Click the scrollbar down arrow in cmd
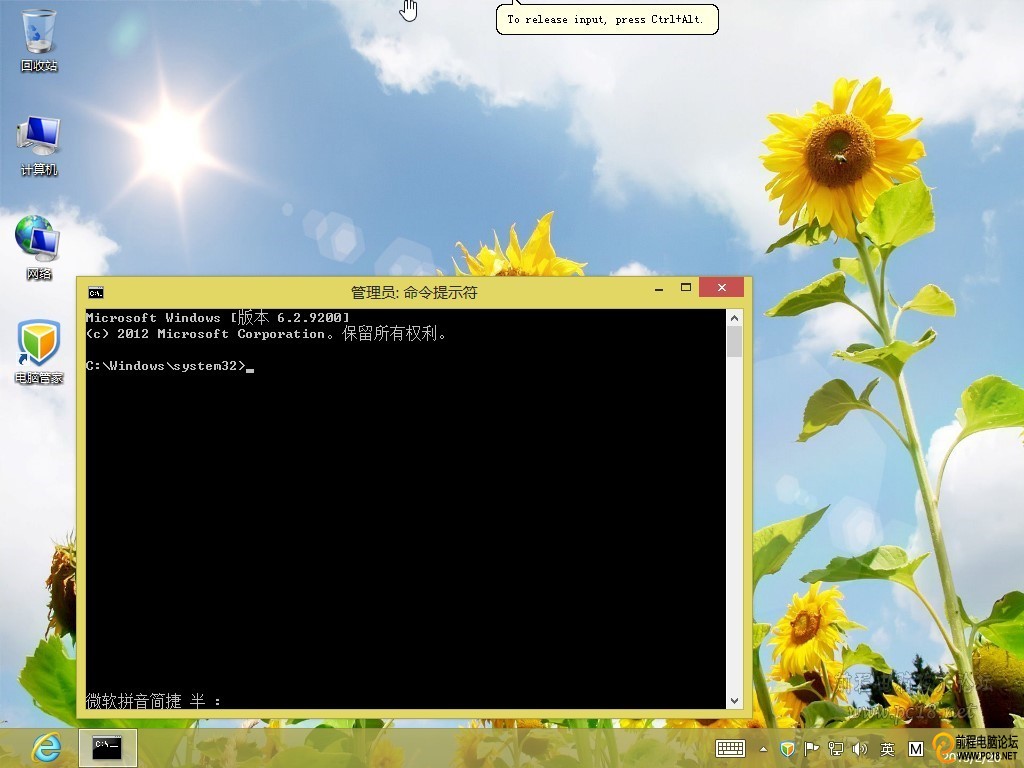Screen dimensions: 1024x768 pos(735,701)
